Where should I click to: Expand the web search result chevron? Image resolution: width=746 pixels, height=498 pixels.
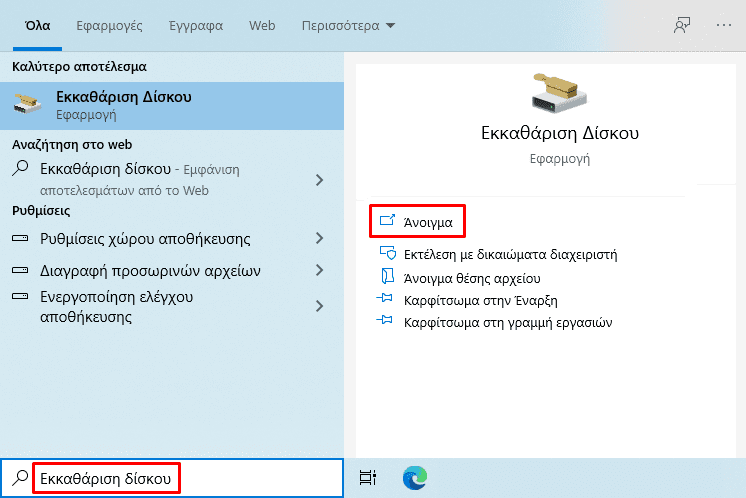point(320,180)
